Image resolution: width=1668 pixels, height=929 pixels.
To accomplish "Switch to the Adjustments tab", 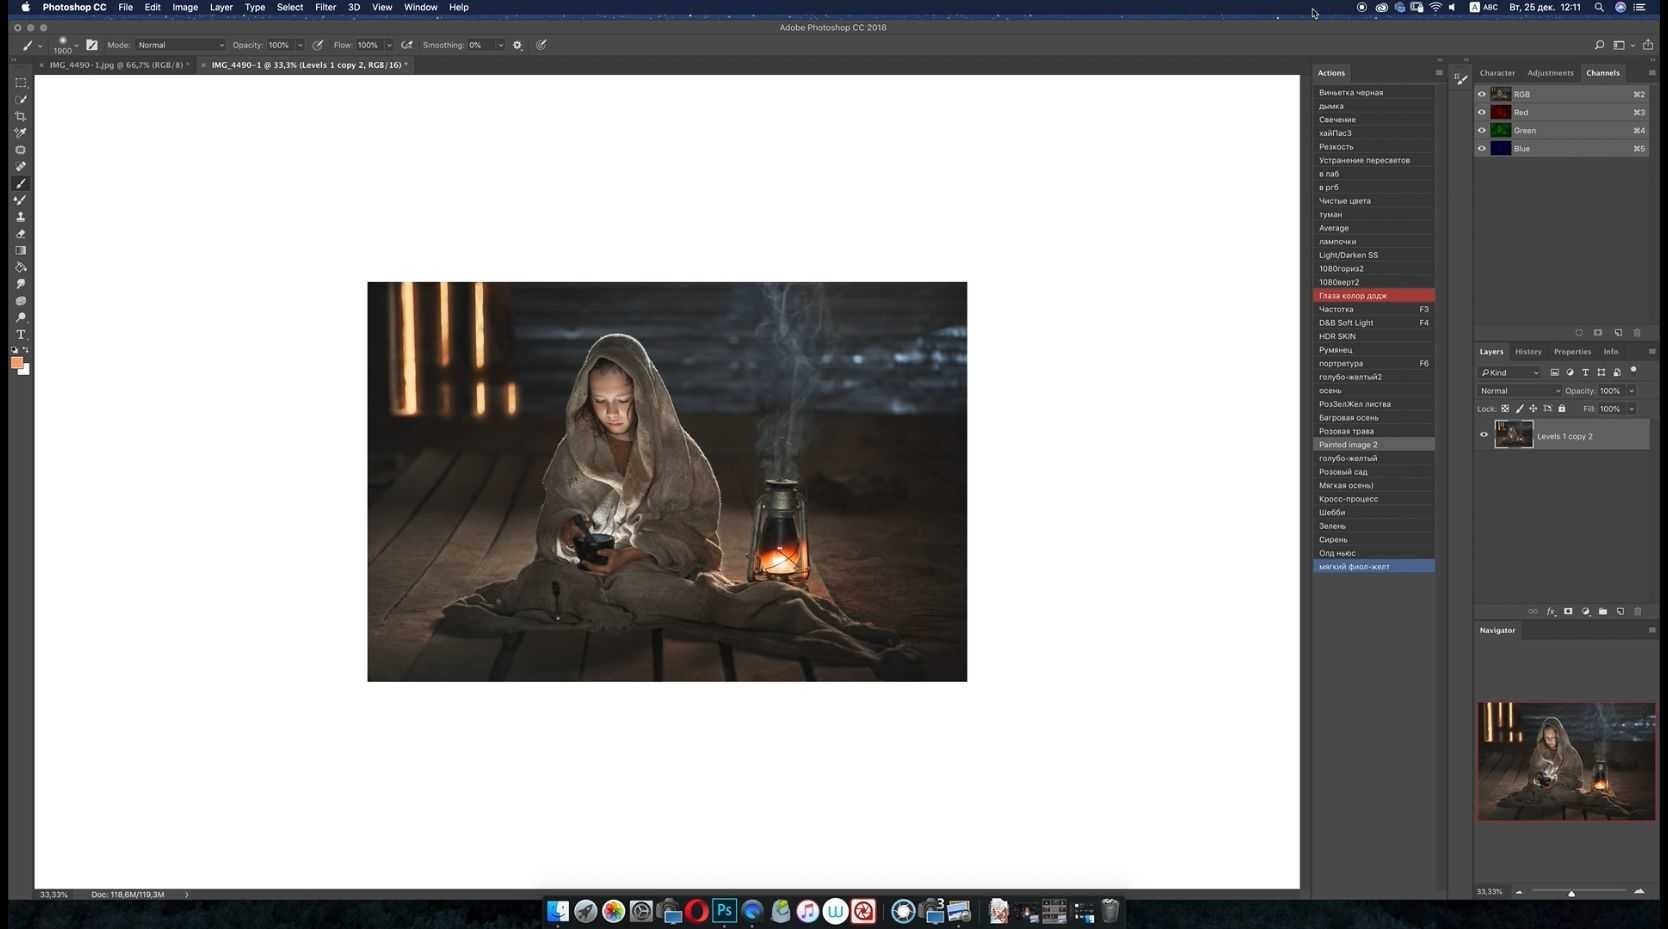I will [1550, 73].
